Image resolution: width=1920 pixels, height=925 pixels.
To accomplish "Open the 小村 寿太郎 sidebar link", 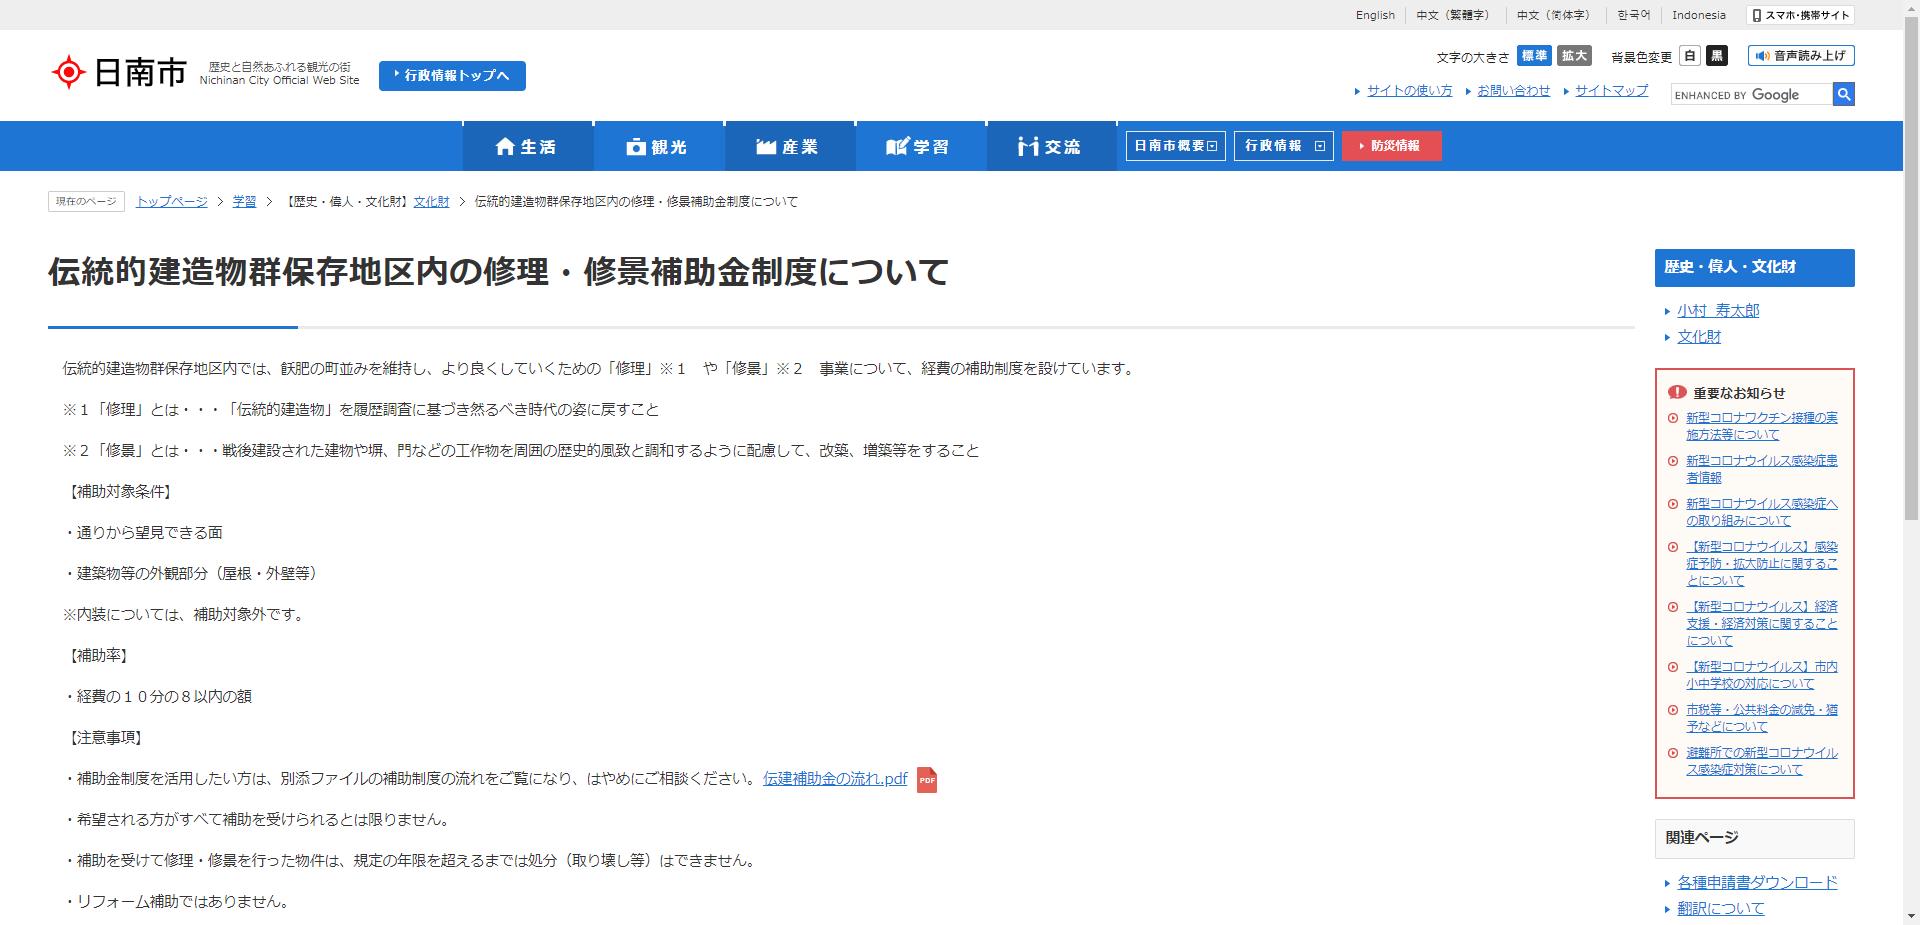I will click(x=1718, y=310).
